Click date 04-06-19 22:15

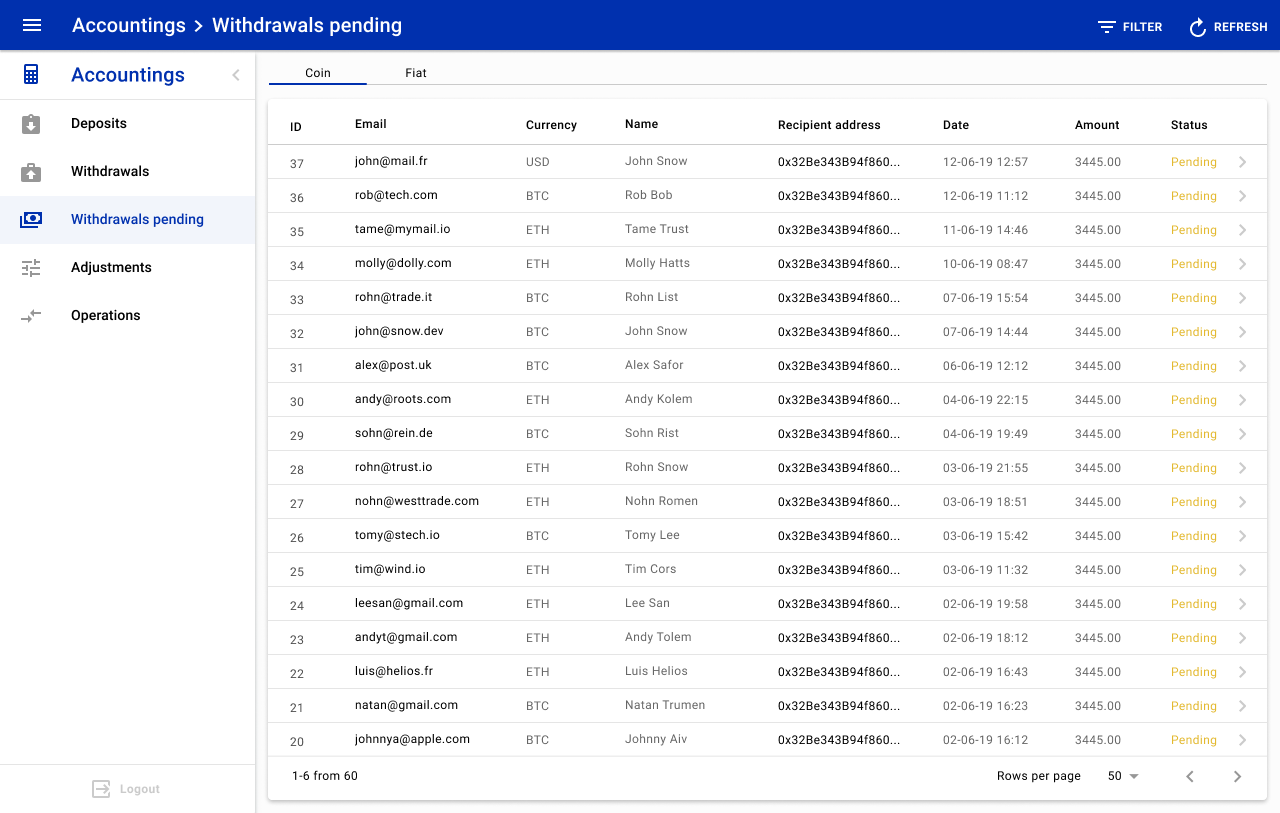985,400
